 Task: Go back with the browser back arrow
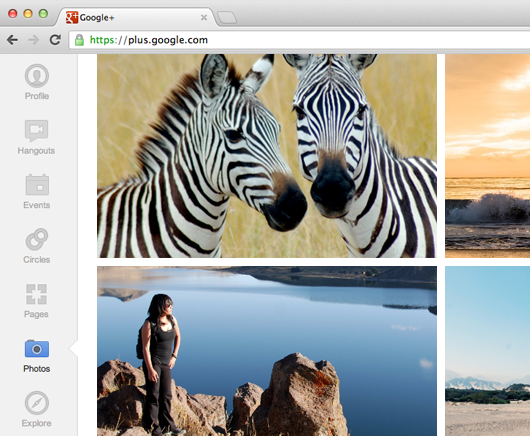13,40
